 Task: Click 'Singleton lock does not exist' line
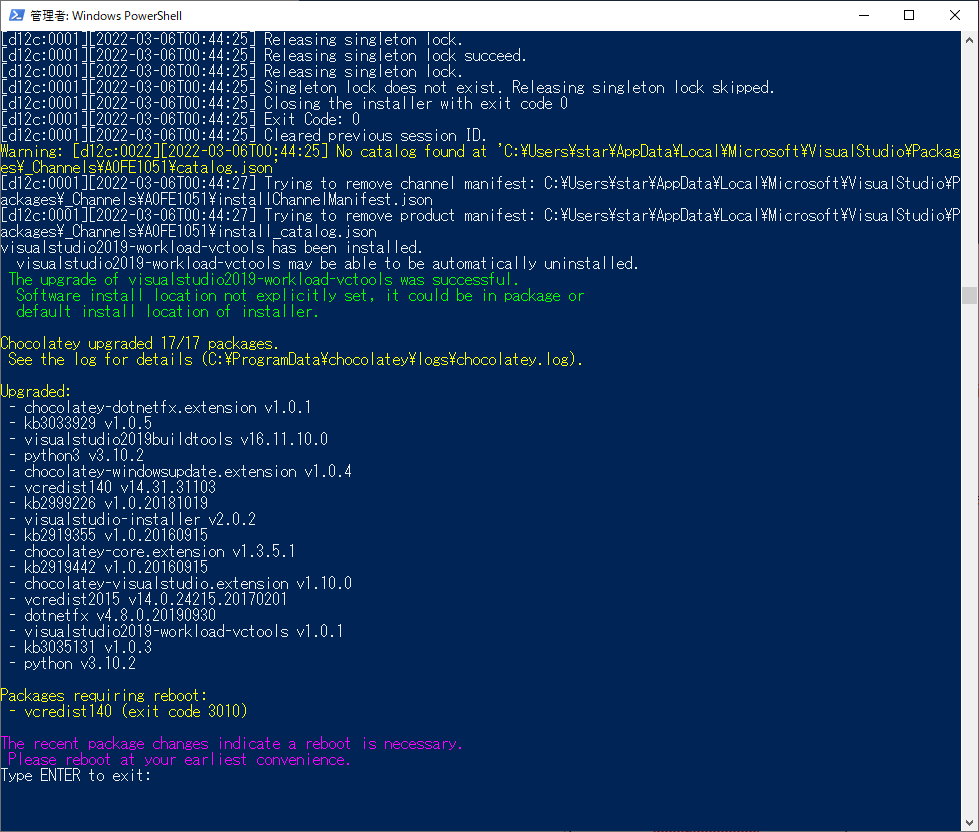point(388,87)
